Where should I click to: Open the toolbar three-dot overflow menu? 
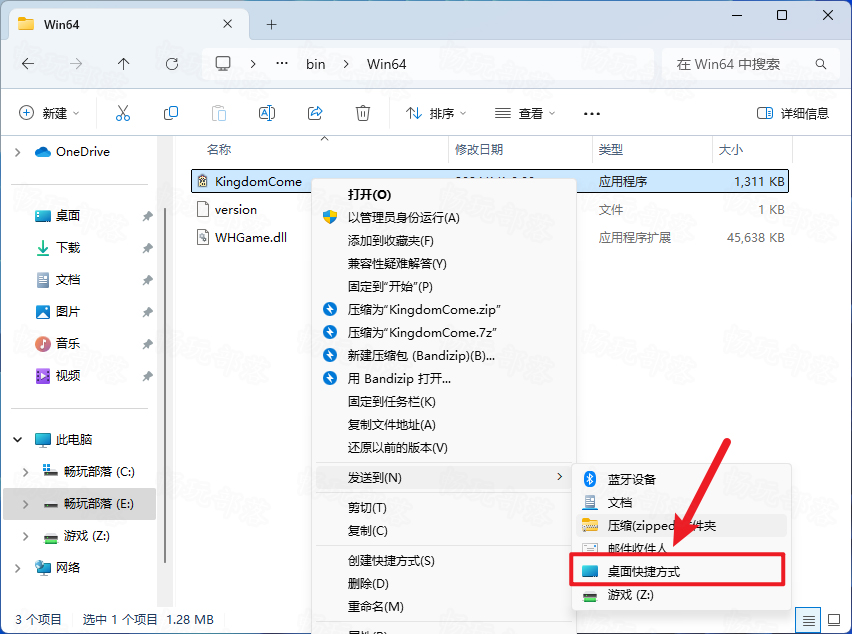click(592, 114)
